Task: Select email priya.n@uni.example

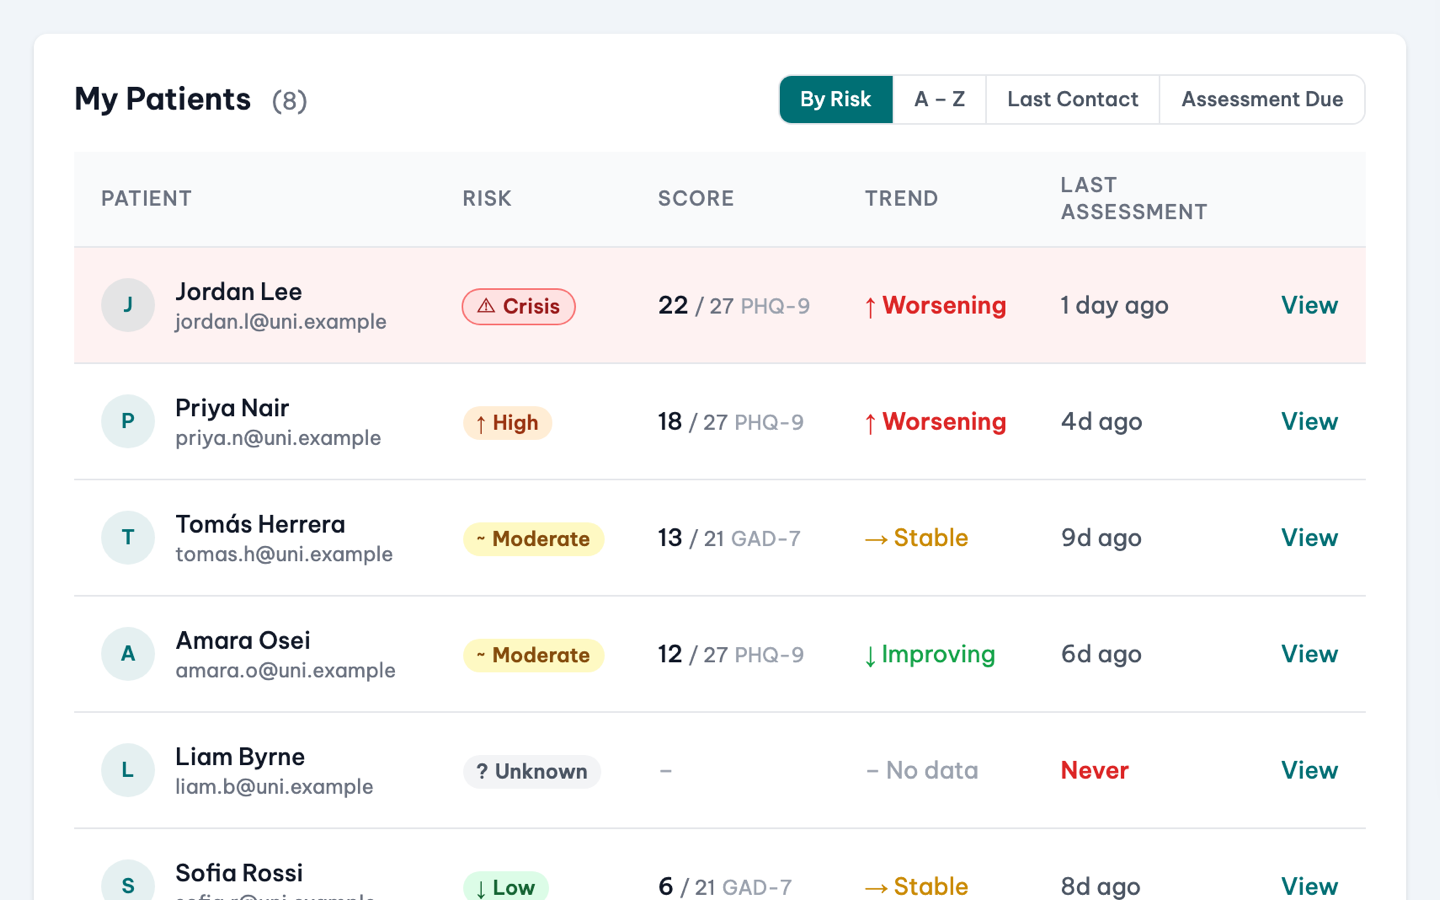Action: point(278,437)
